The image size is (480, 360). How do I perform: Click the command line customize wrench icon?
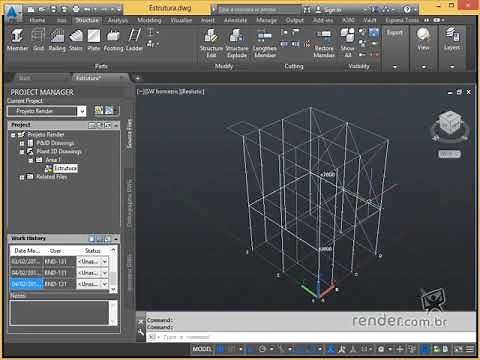tap(141, 332)
